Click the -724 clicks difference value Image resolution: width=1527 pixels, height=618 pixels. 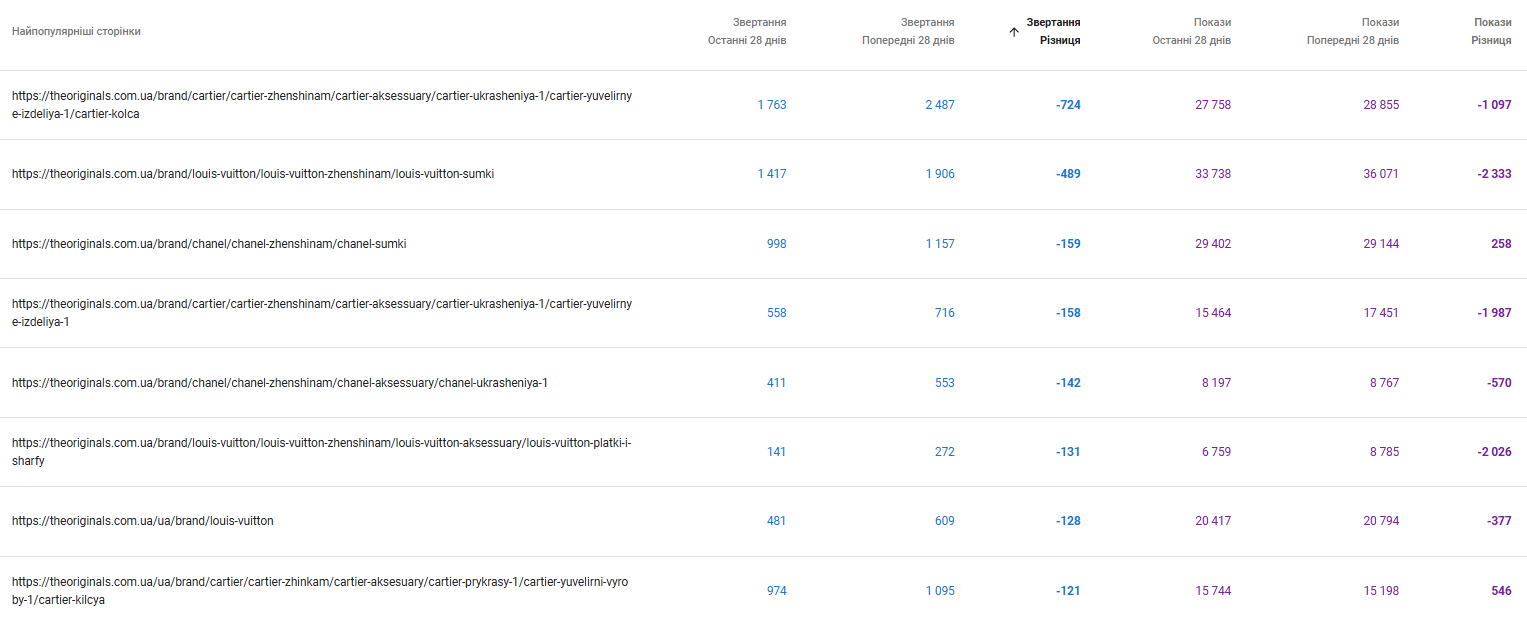click(1068, 105)
